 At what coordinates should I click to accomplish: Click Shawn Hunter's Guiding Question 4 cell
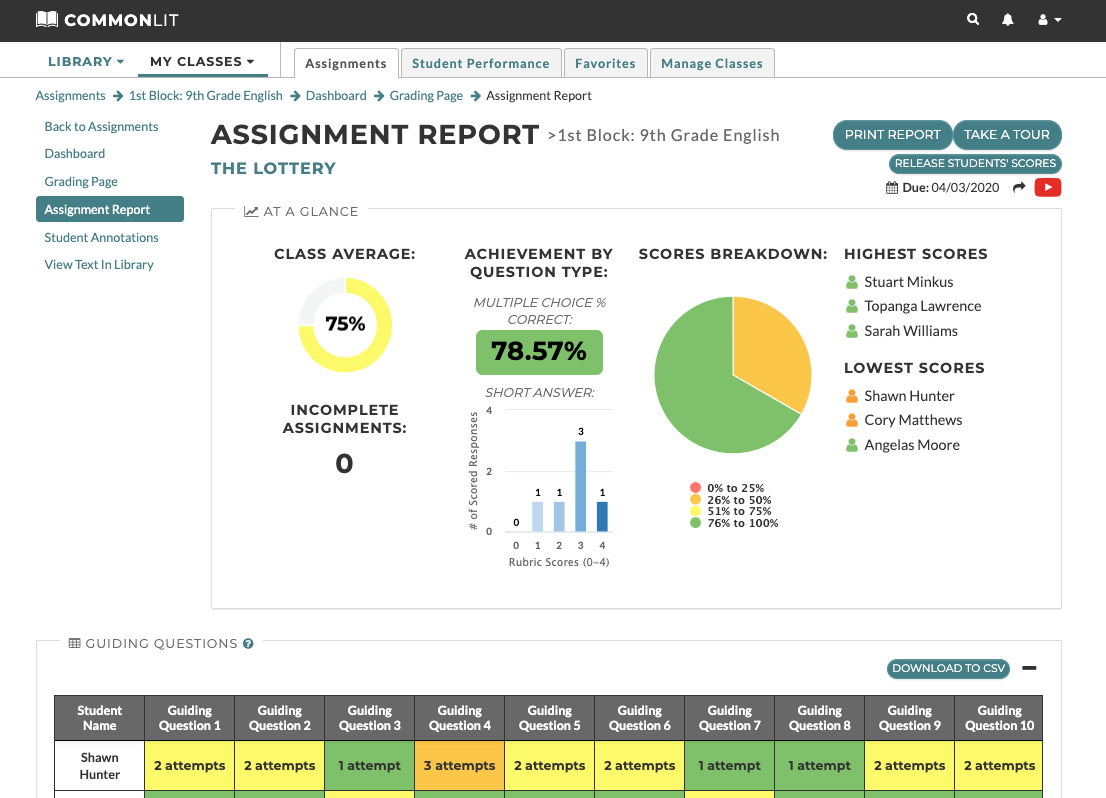click(459, 766)
